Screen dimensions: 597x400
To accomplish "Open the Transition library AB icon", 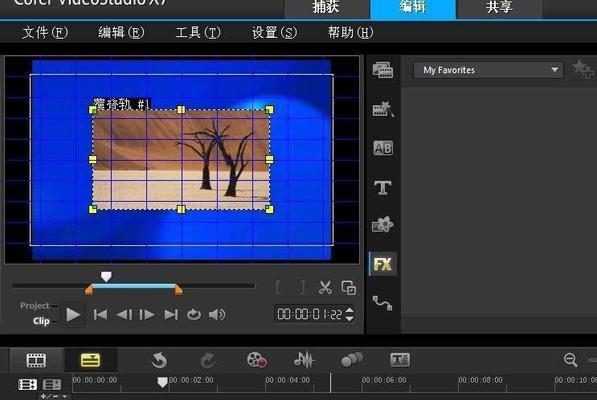I will [x=383, y=148].
